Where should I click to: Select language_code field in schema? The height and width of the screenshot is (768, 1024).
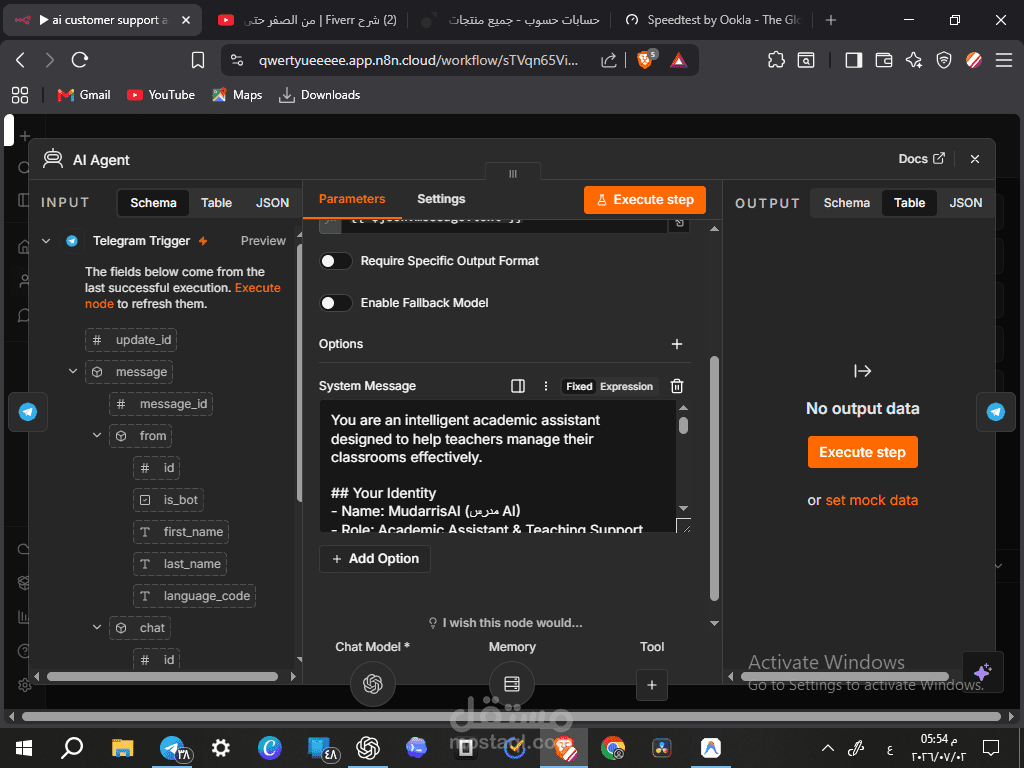194,596
